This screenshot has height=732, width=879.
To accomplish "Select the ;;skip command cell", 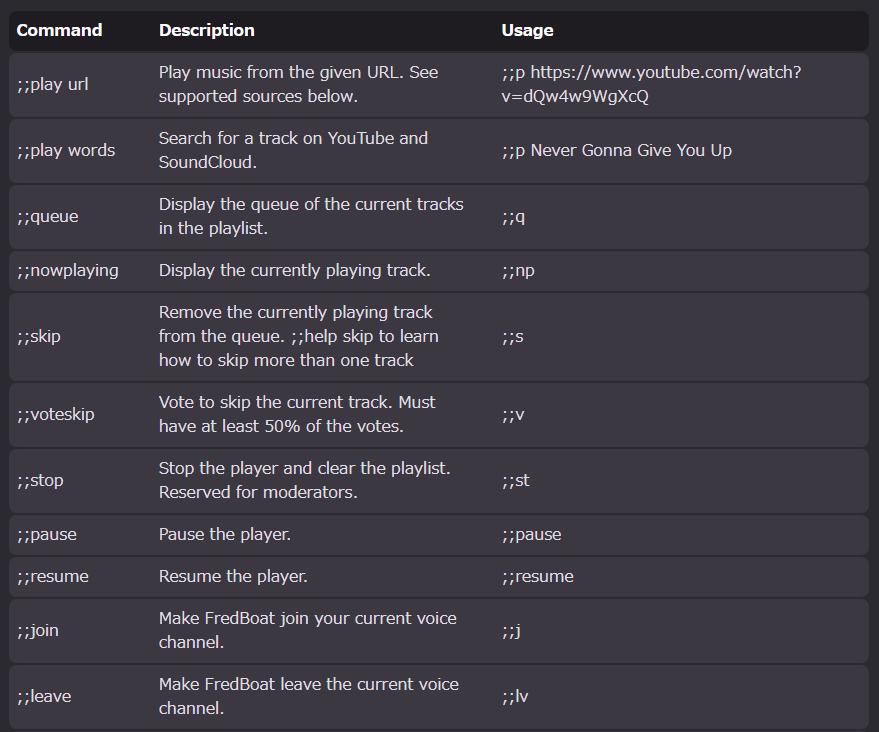I will point(39,336).
